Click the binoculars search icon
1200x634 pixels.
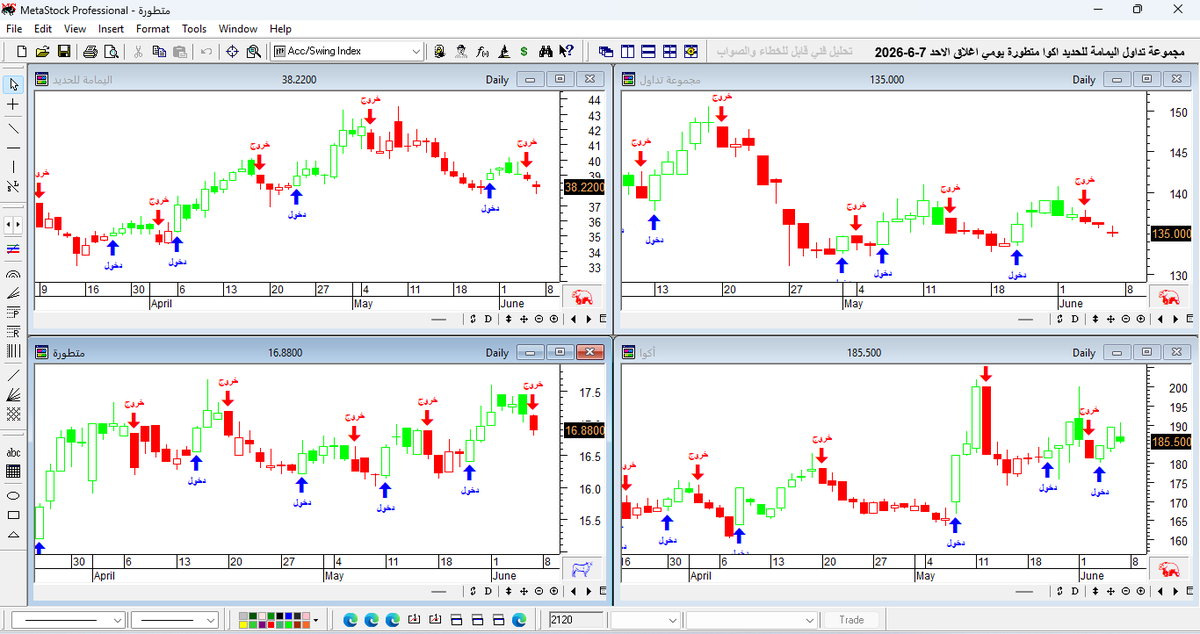pos(545,51)
